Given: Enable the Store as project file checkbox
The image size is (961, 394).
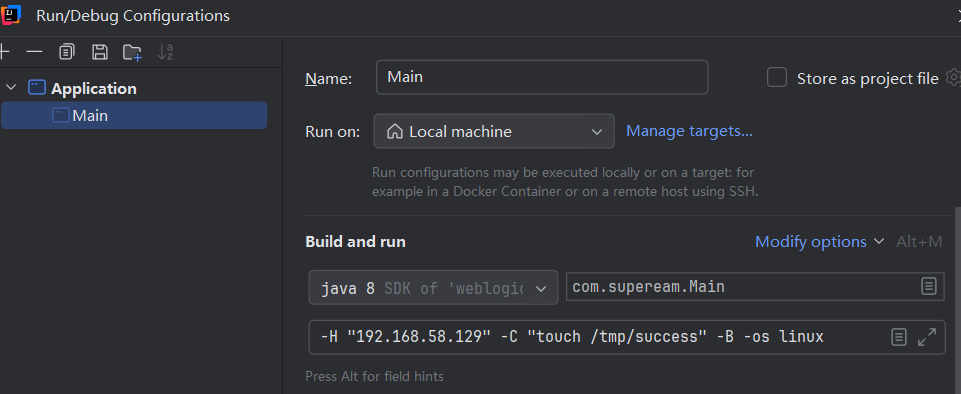Looking at the screenshot, I should coord(777,78).
